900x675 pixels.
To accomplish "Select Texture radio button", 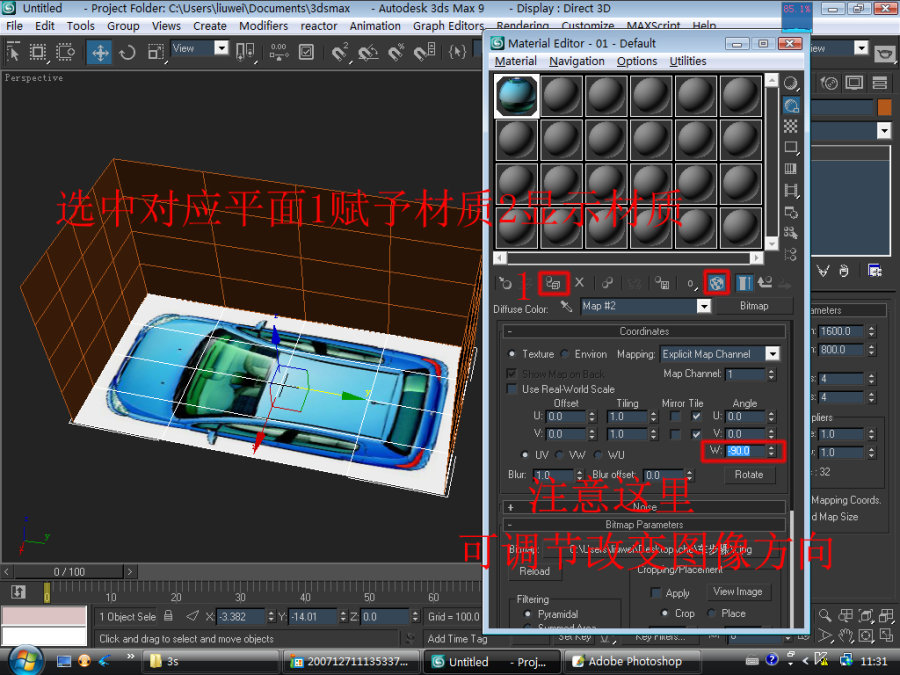I will pos(511,354).
